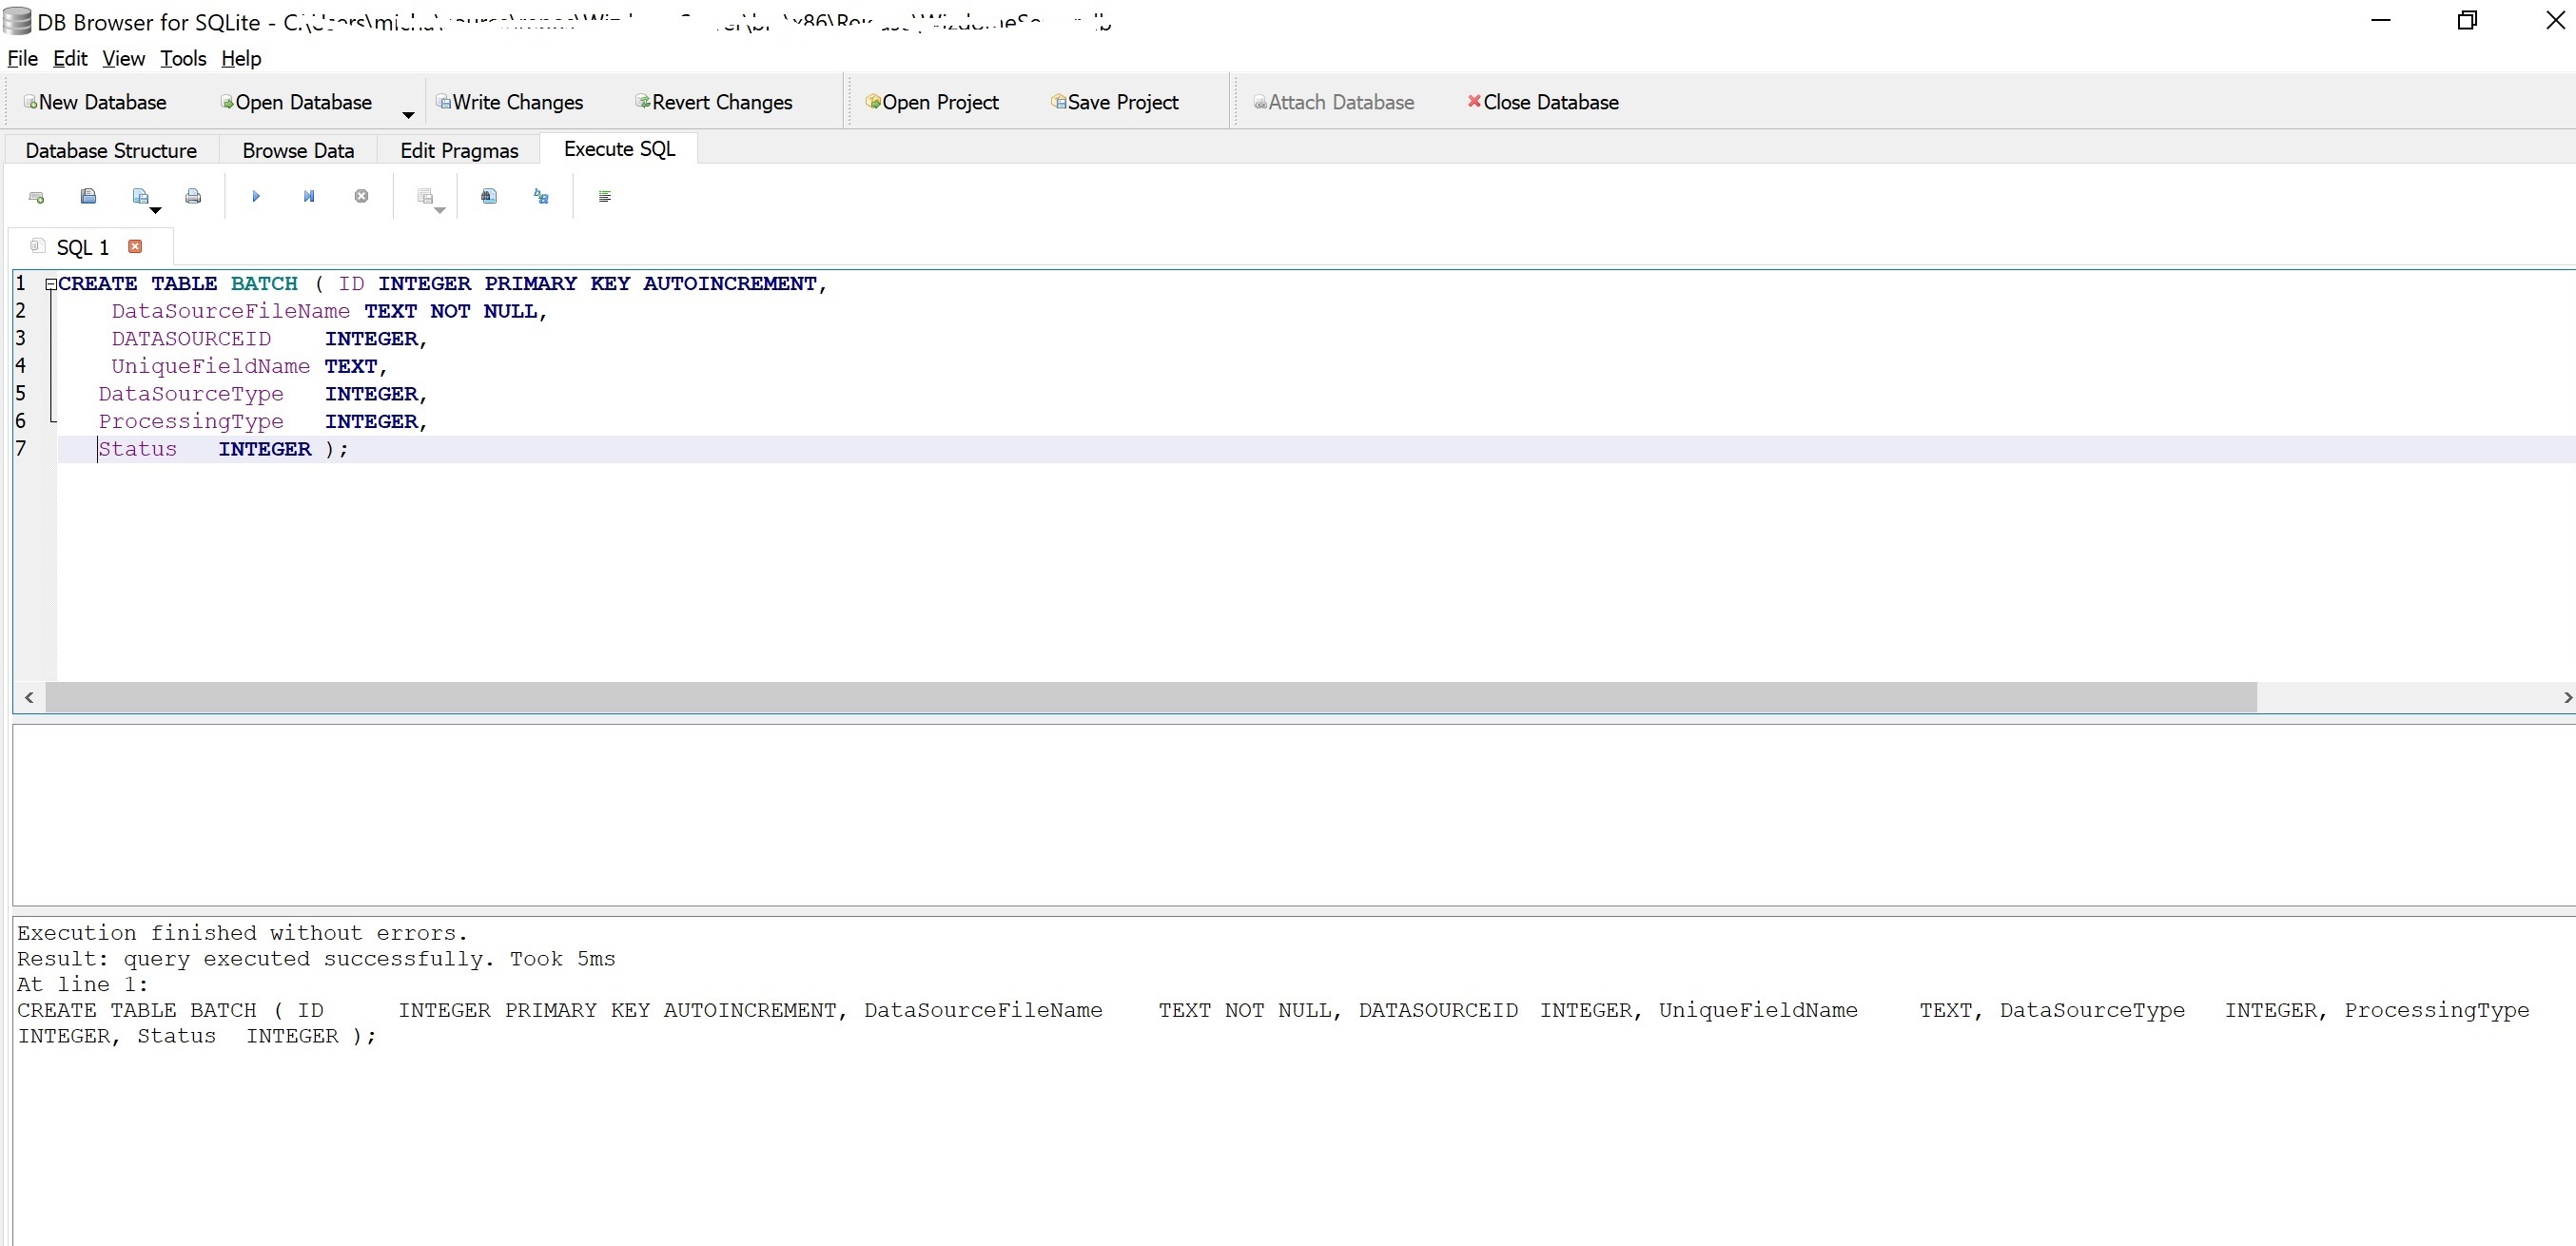
Task: Click Save Project button
Action: pyautogui.click(x=1115, y=102)
